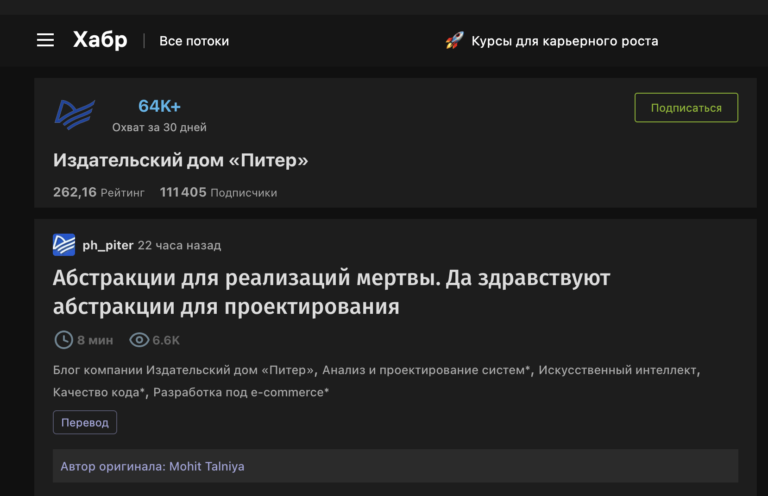Click the clock reading-time icon
The height and width of the screenshot is (496, 768).
(x=64, y=340)
